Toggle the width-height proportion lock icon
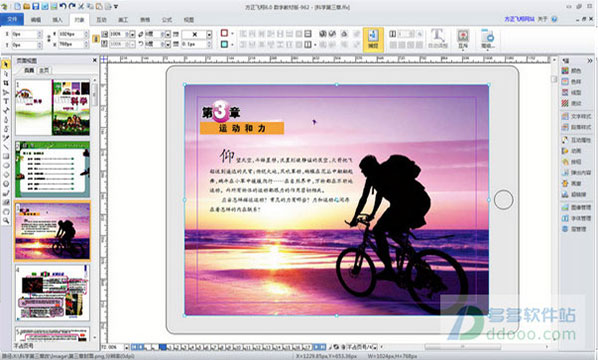598x360 pixels. pos(96,39)
